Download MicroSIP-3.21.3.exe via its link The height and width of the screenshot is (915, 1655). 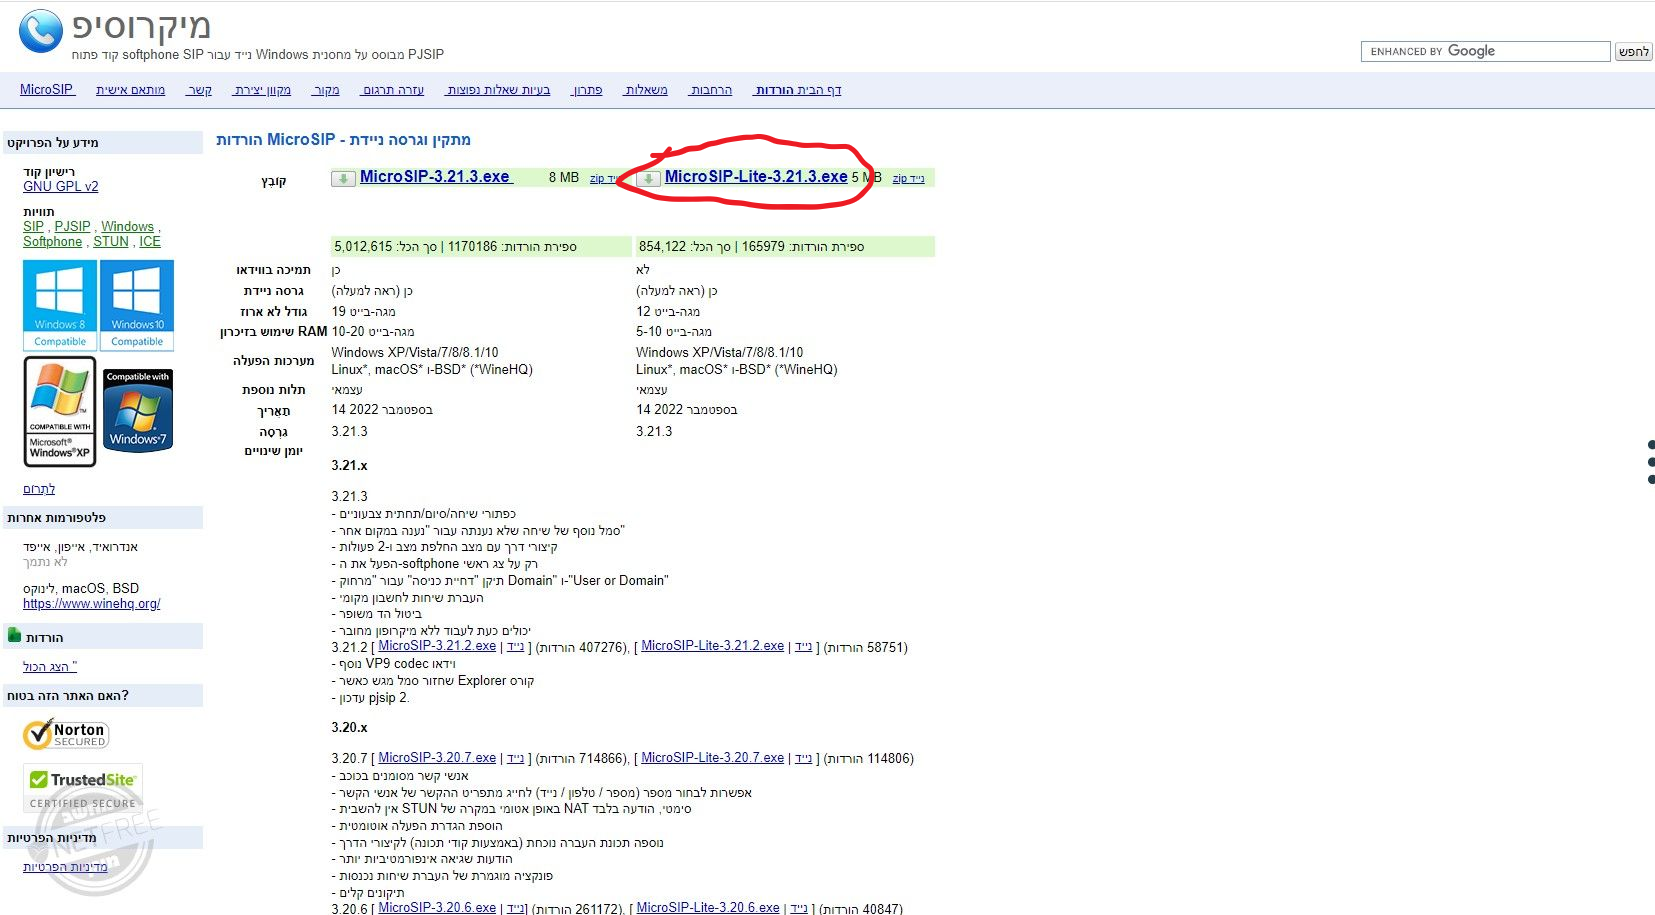coord(435,177)
